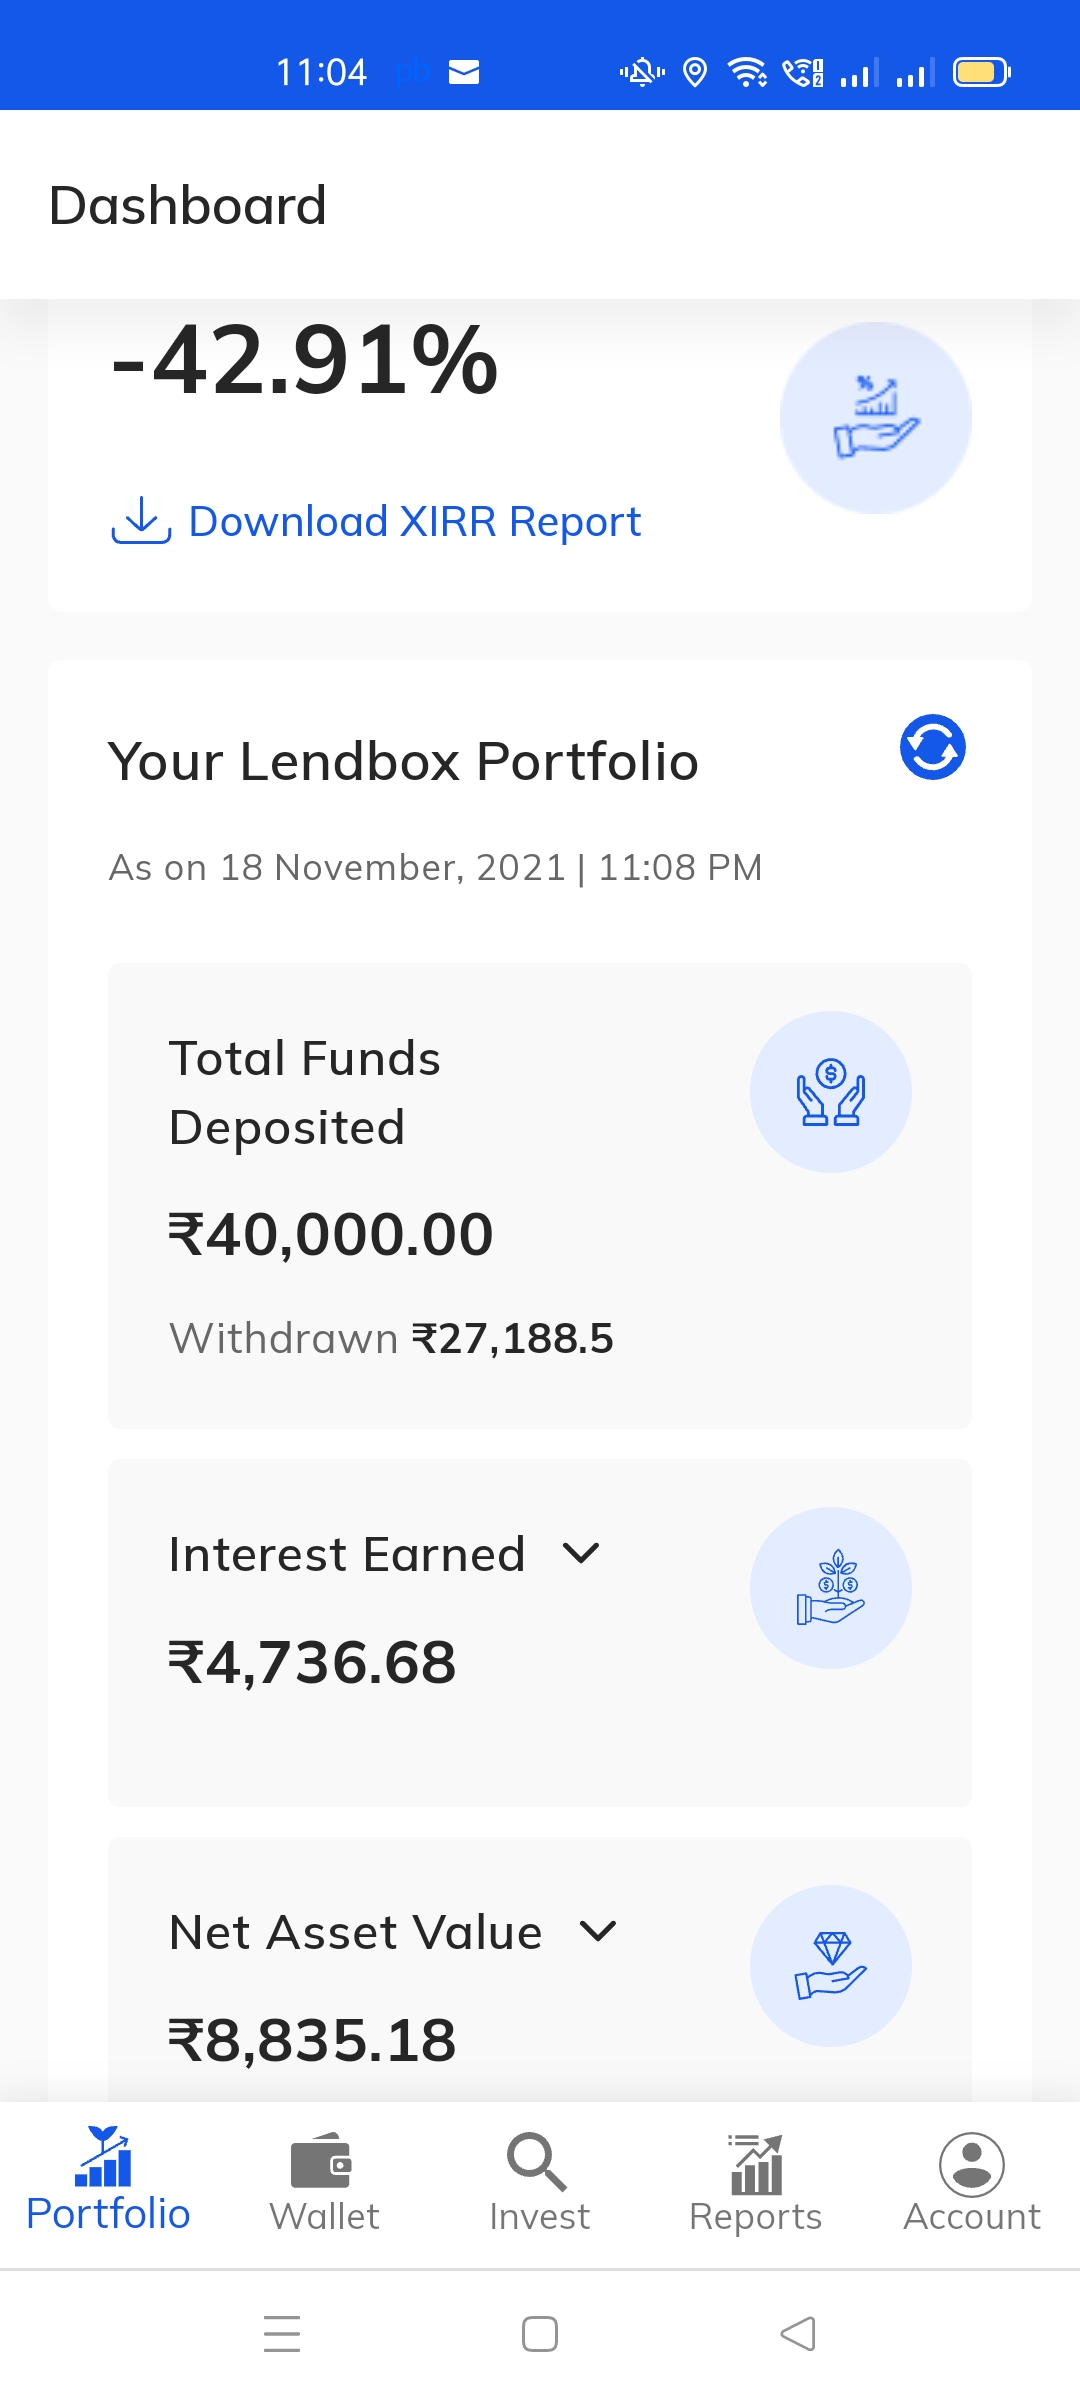The width and height of the screenshot is (1080, 2400).
Task: Tap the Total Funds Deposited hands icon
Action: (x=830, y=1092)
